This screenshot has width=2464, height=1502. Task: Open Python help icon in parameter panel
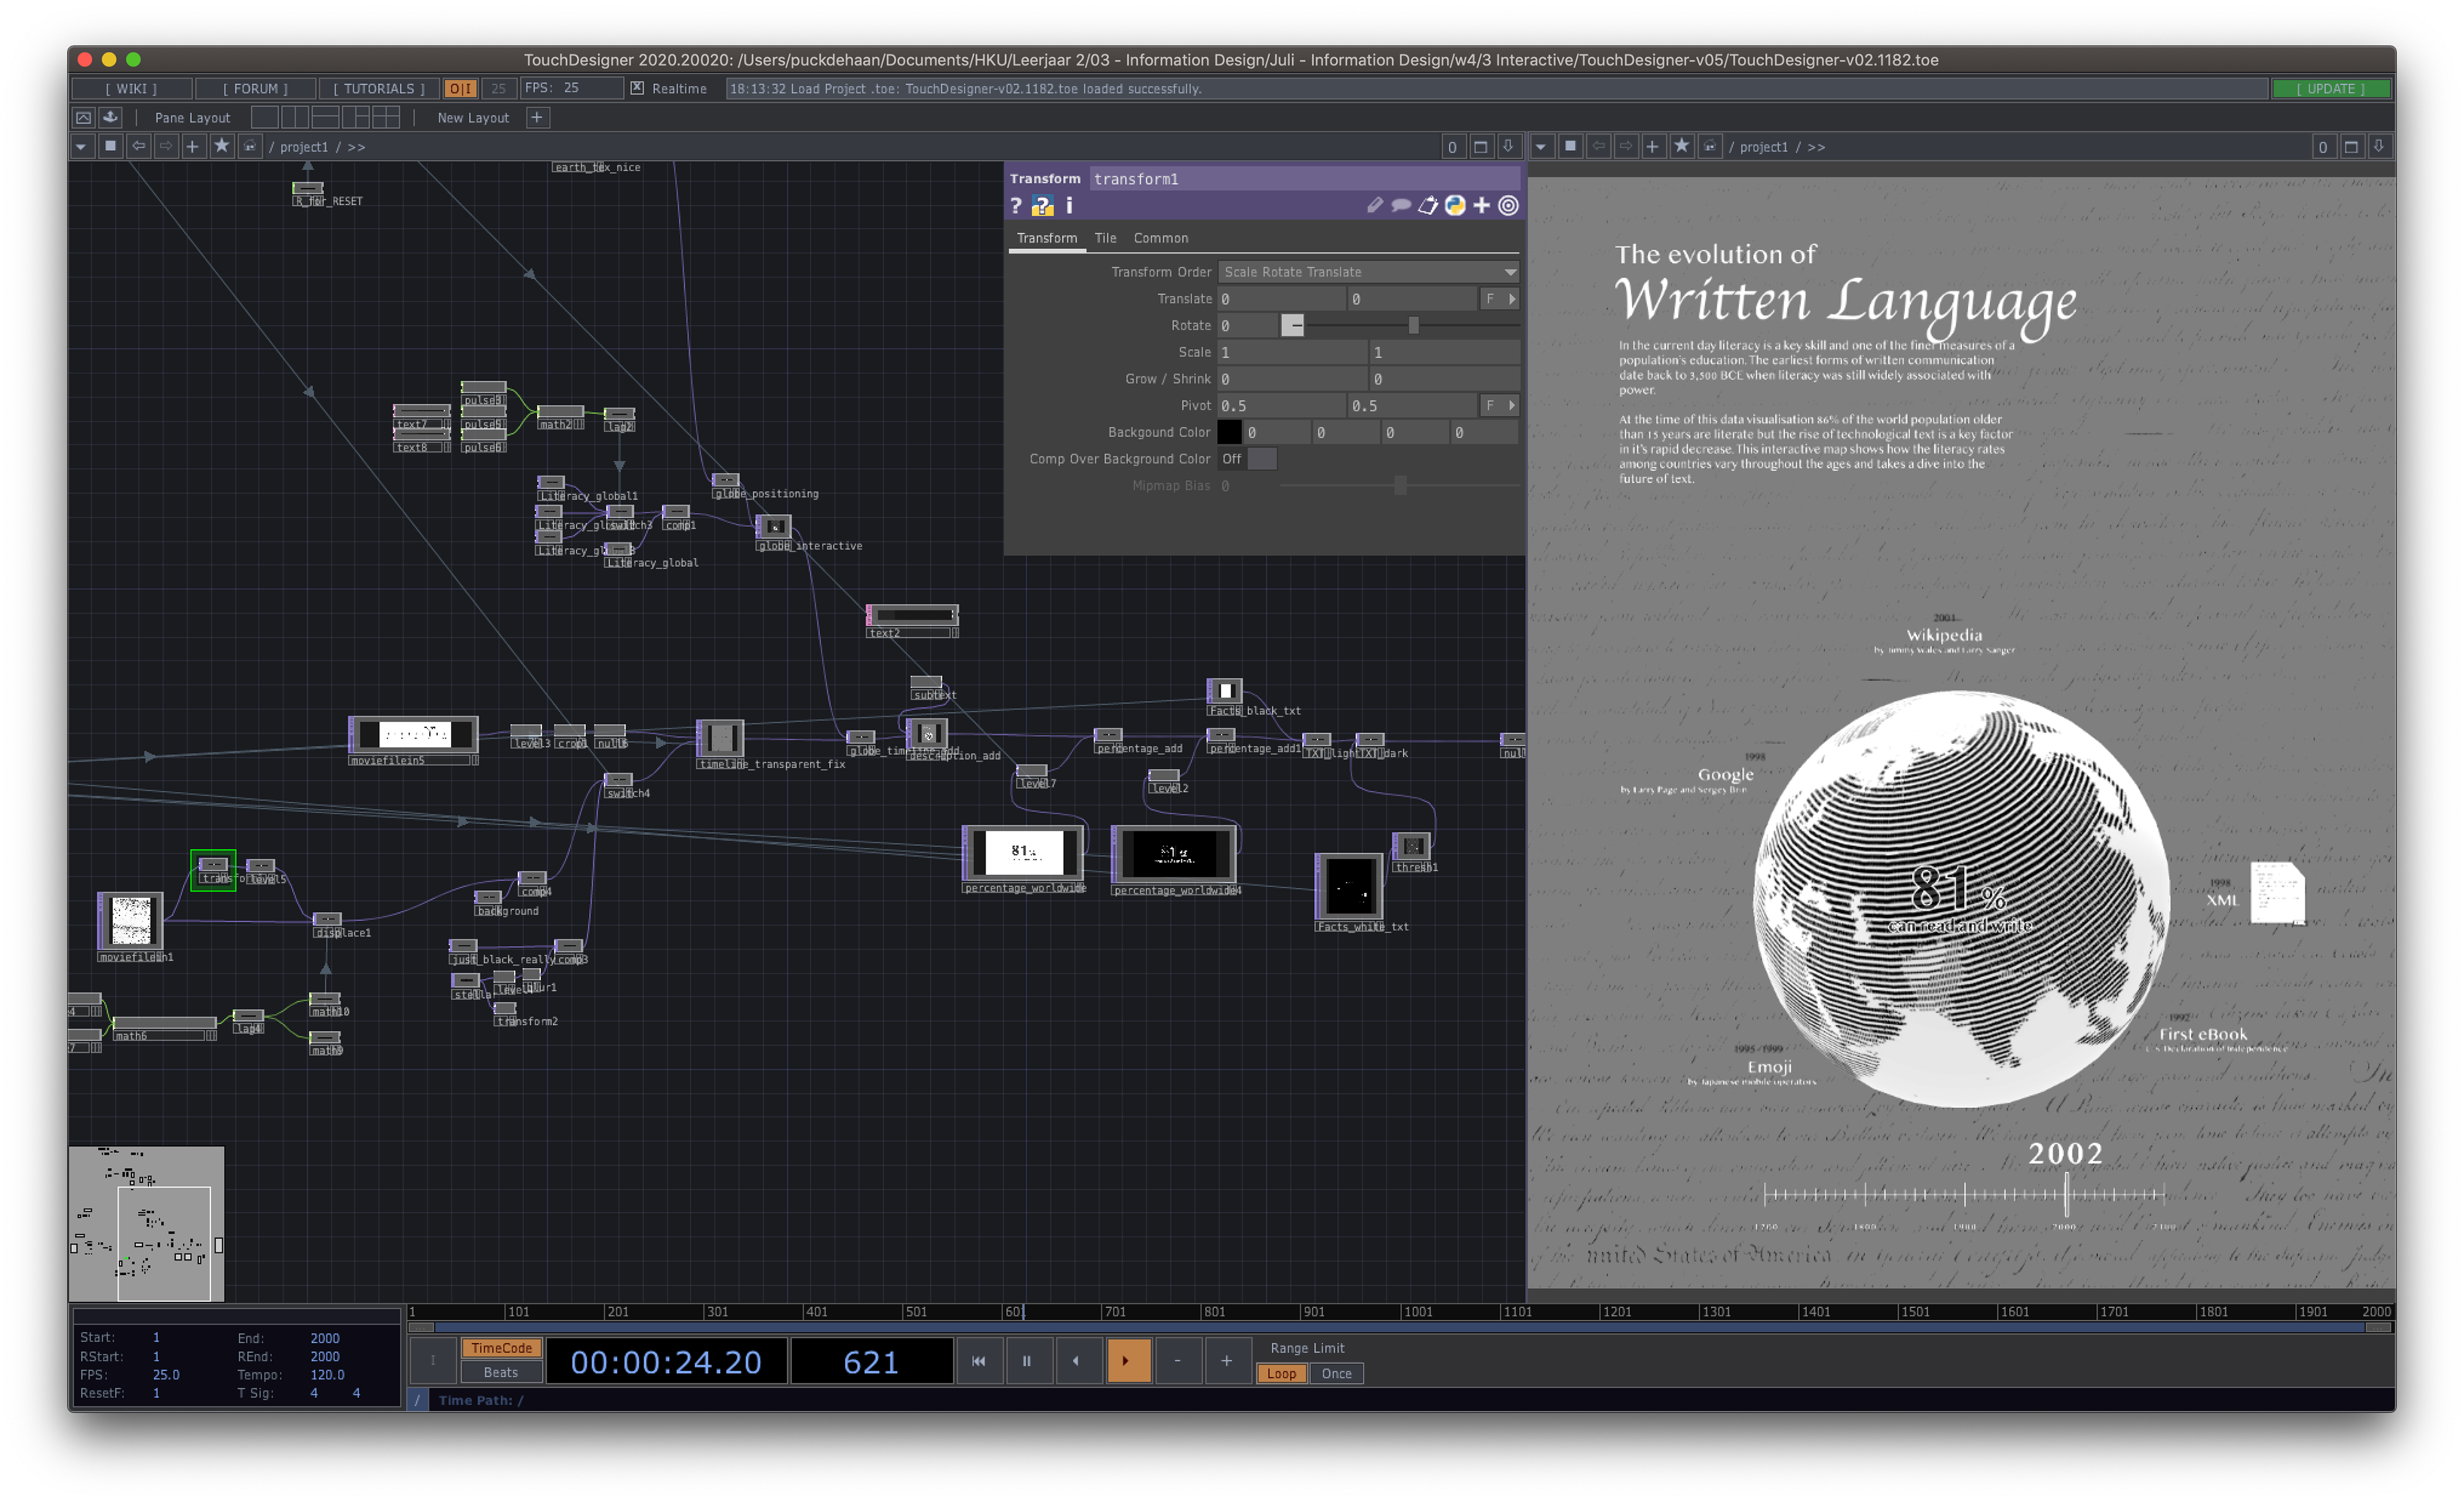coord(1042,206)
